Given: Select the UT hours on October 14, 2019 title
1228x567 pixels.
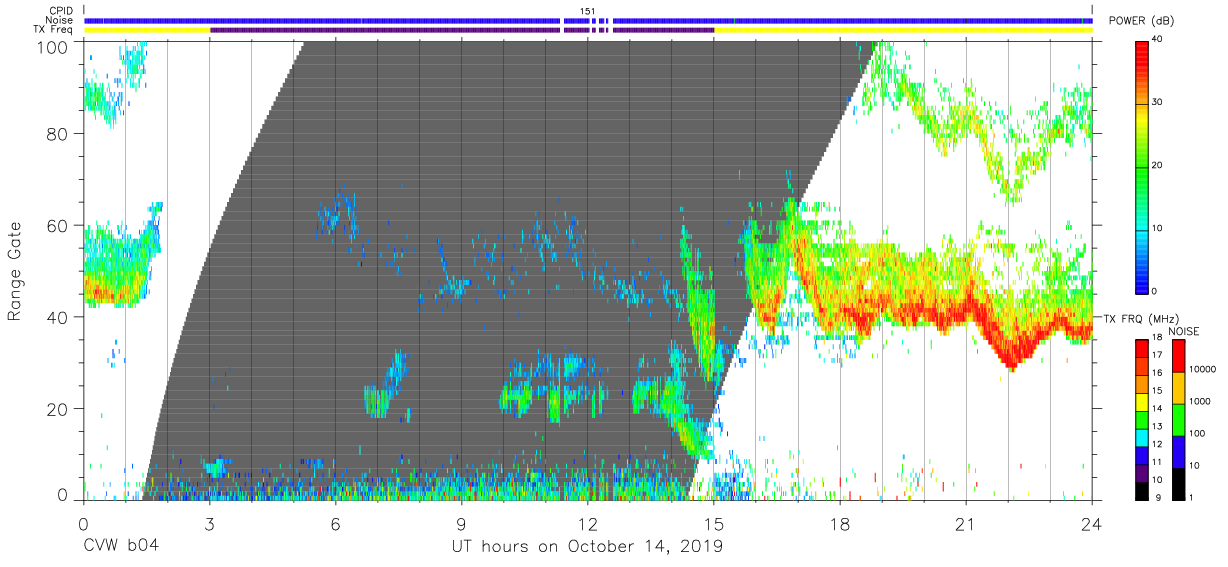Looking at the screenshot, I should (x=587, y=547).
